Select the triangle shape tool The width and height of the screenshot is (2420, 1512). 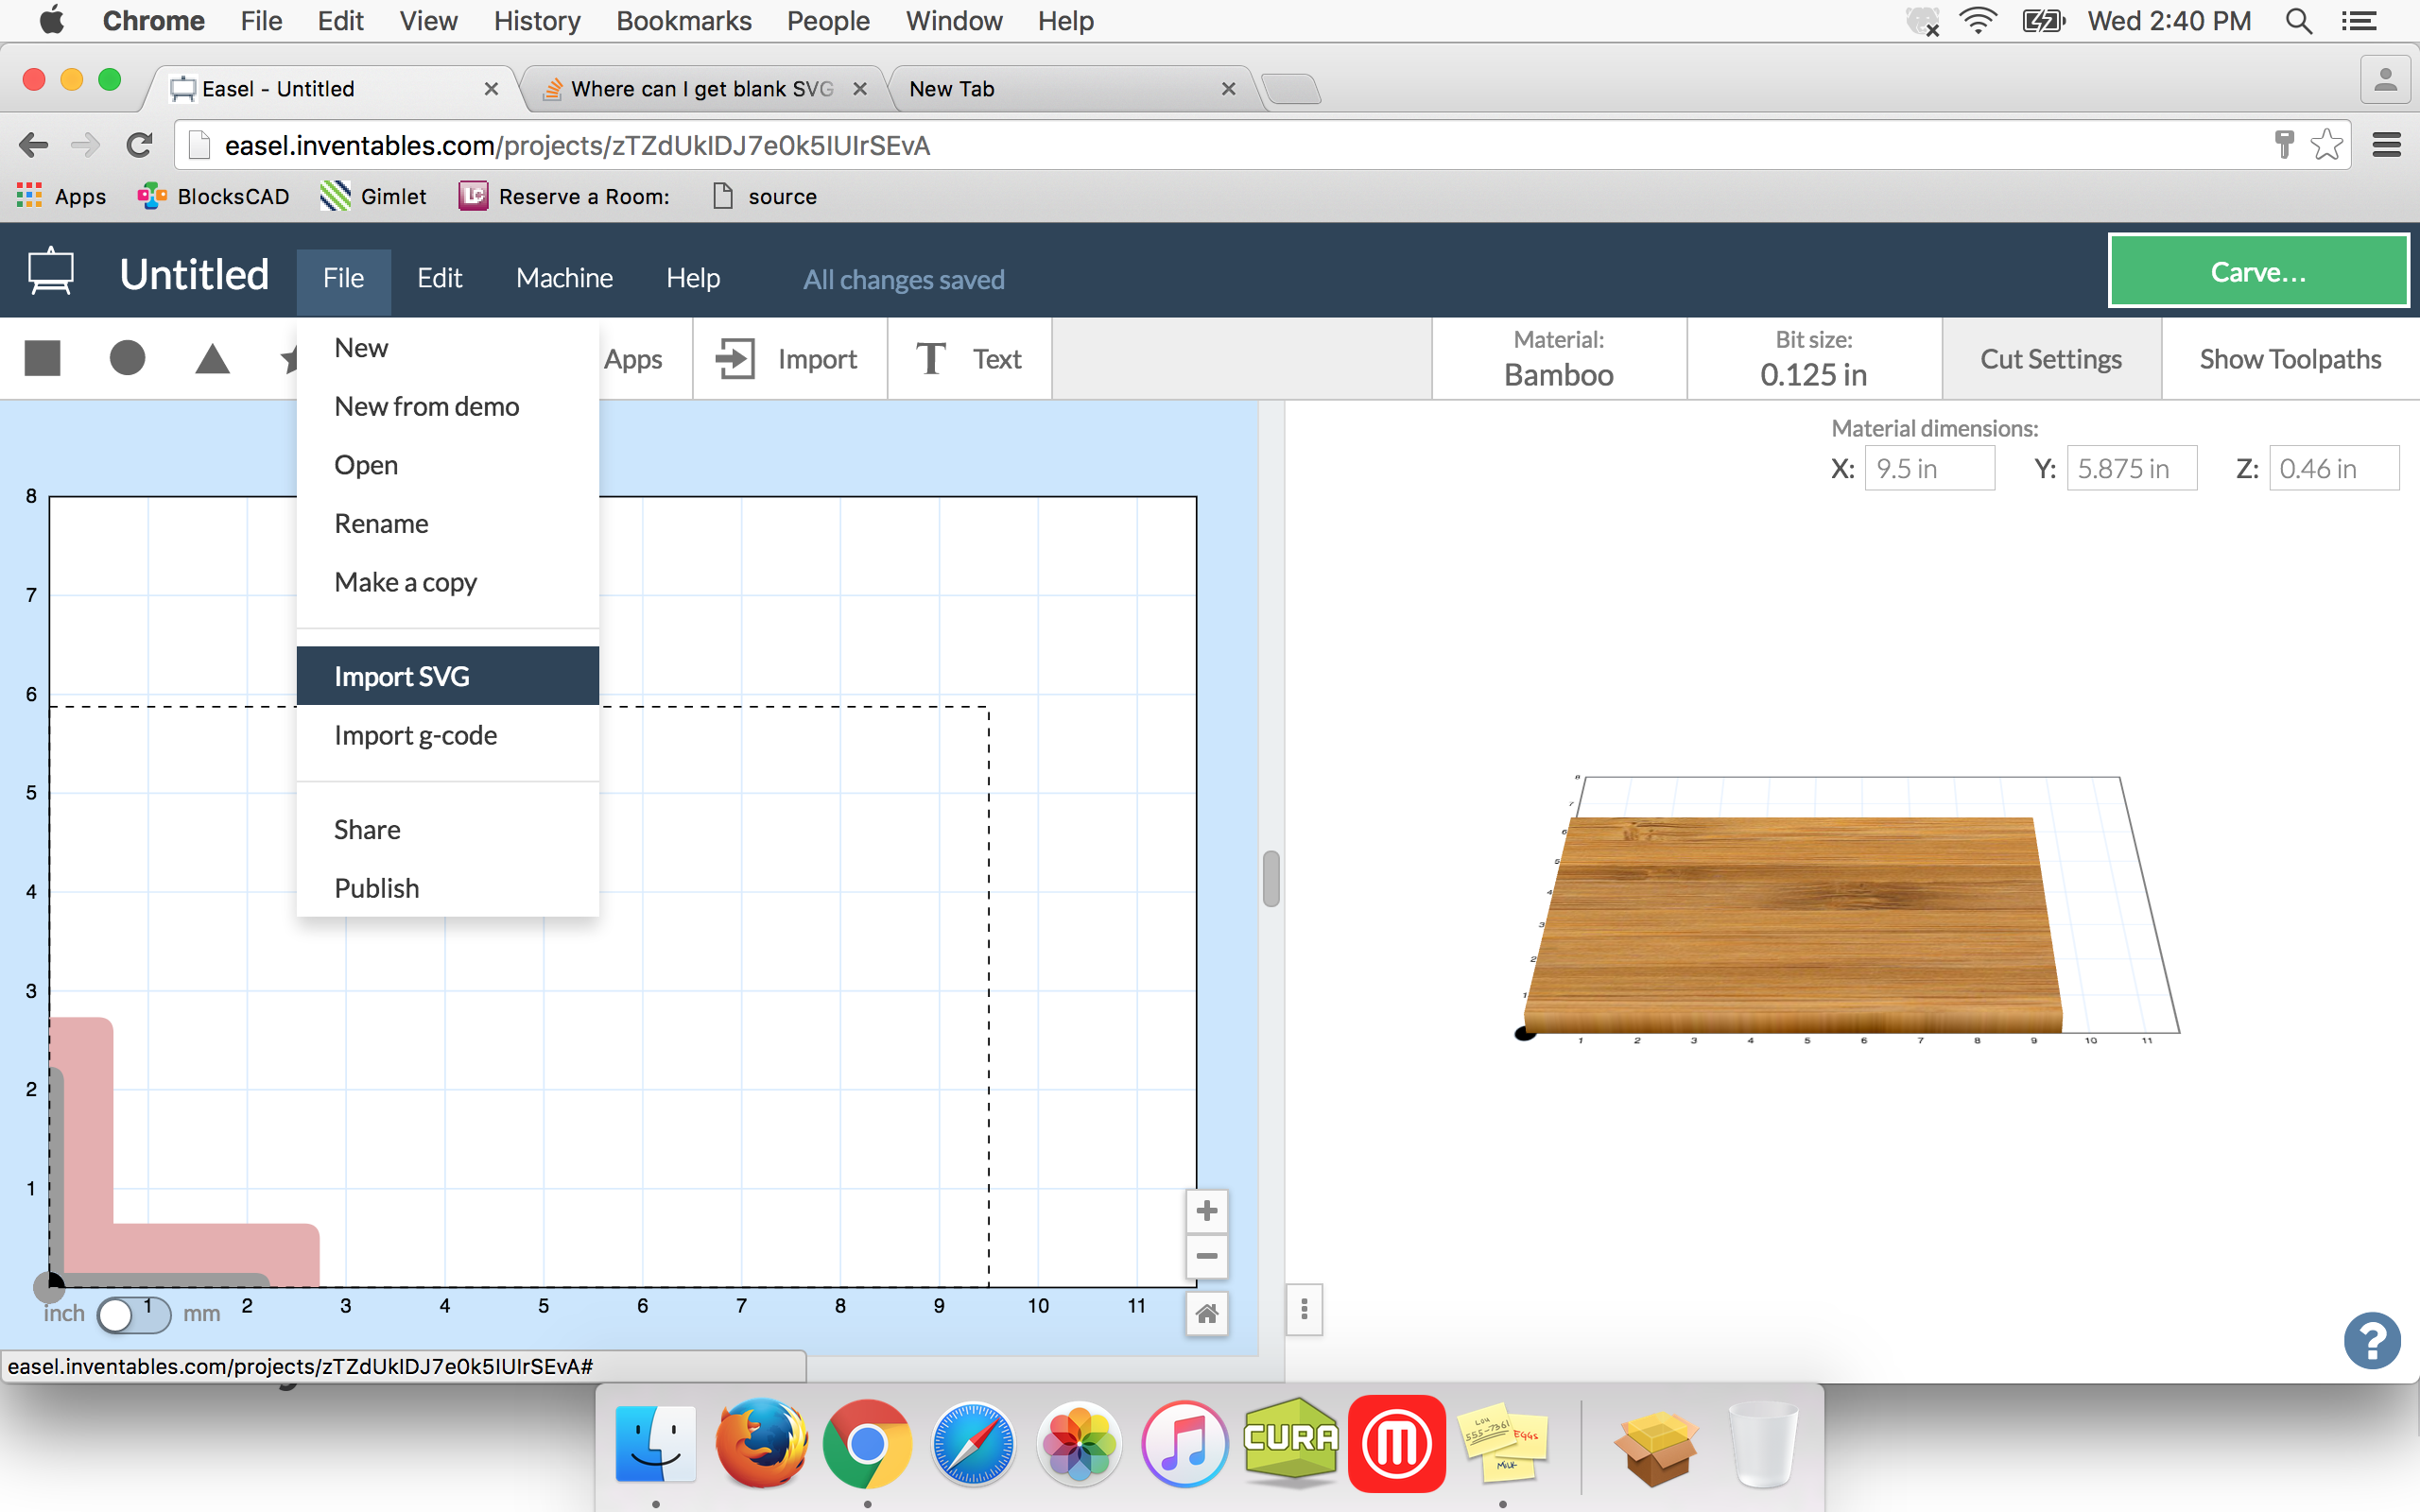coord(212,358)
